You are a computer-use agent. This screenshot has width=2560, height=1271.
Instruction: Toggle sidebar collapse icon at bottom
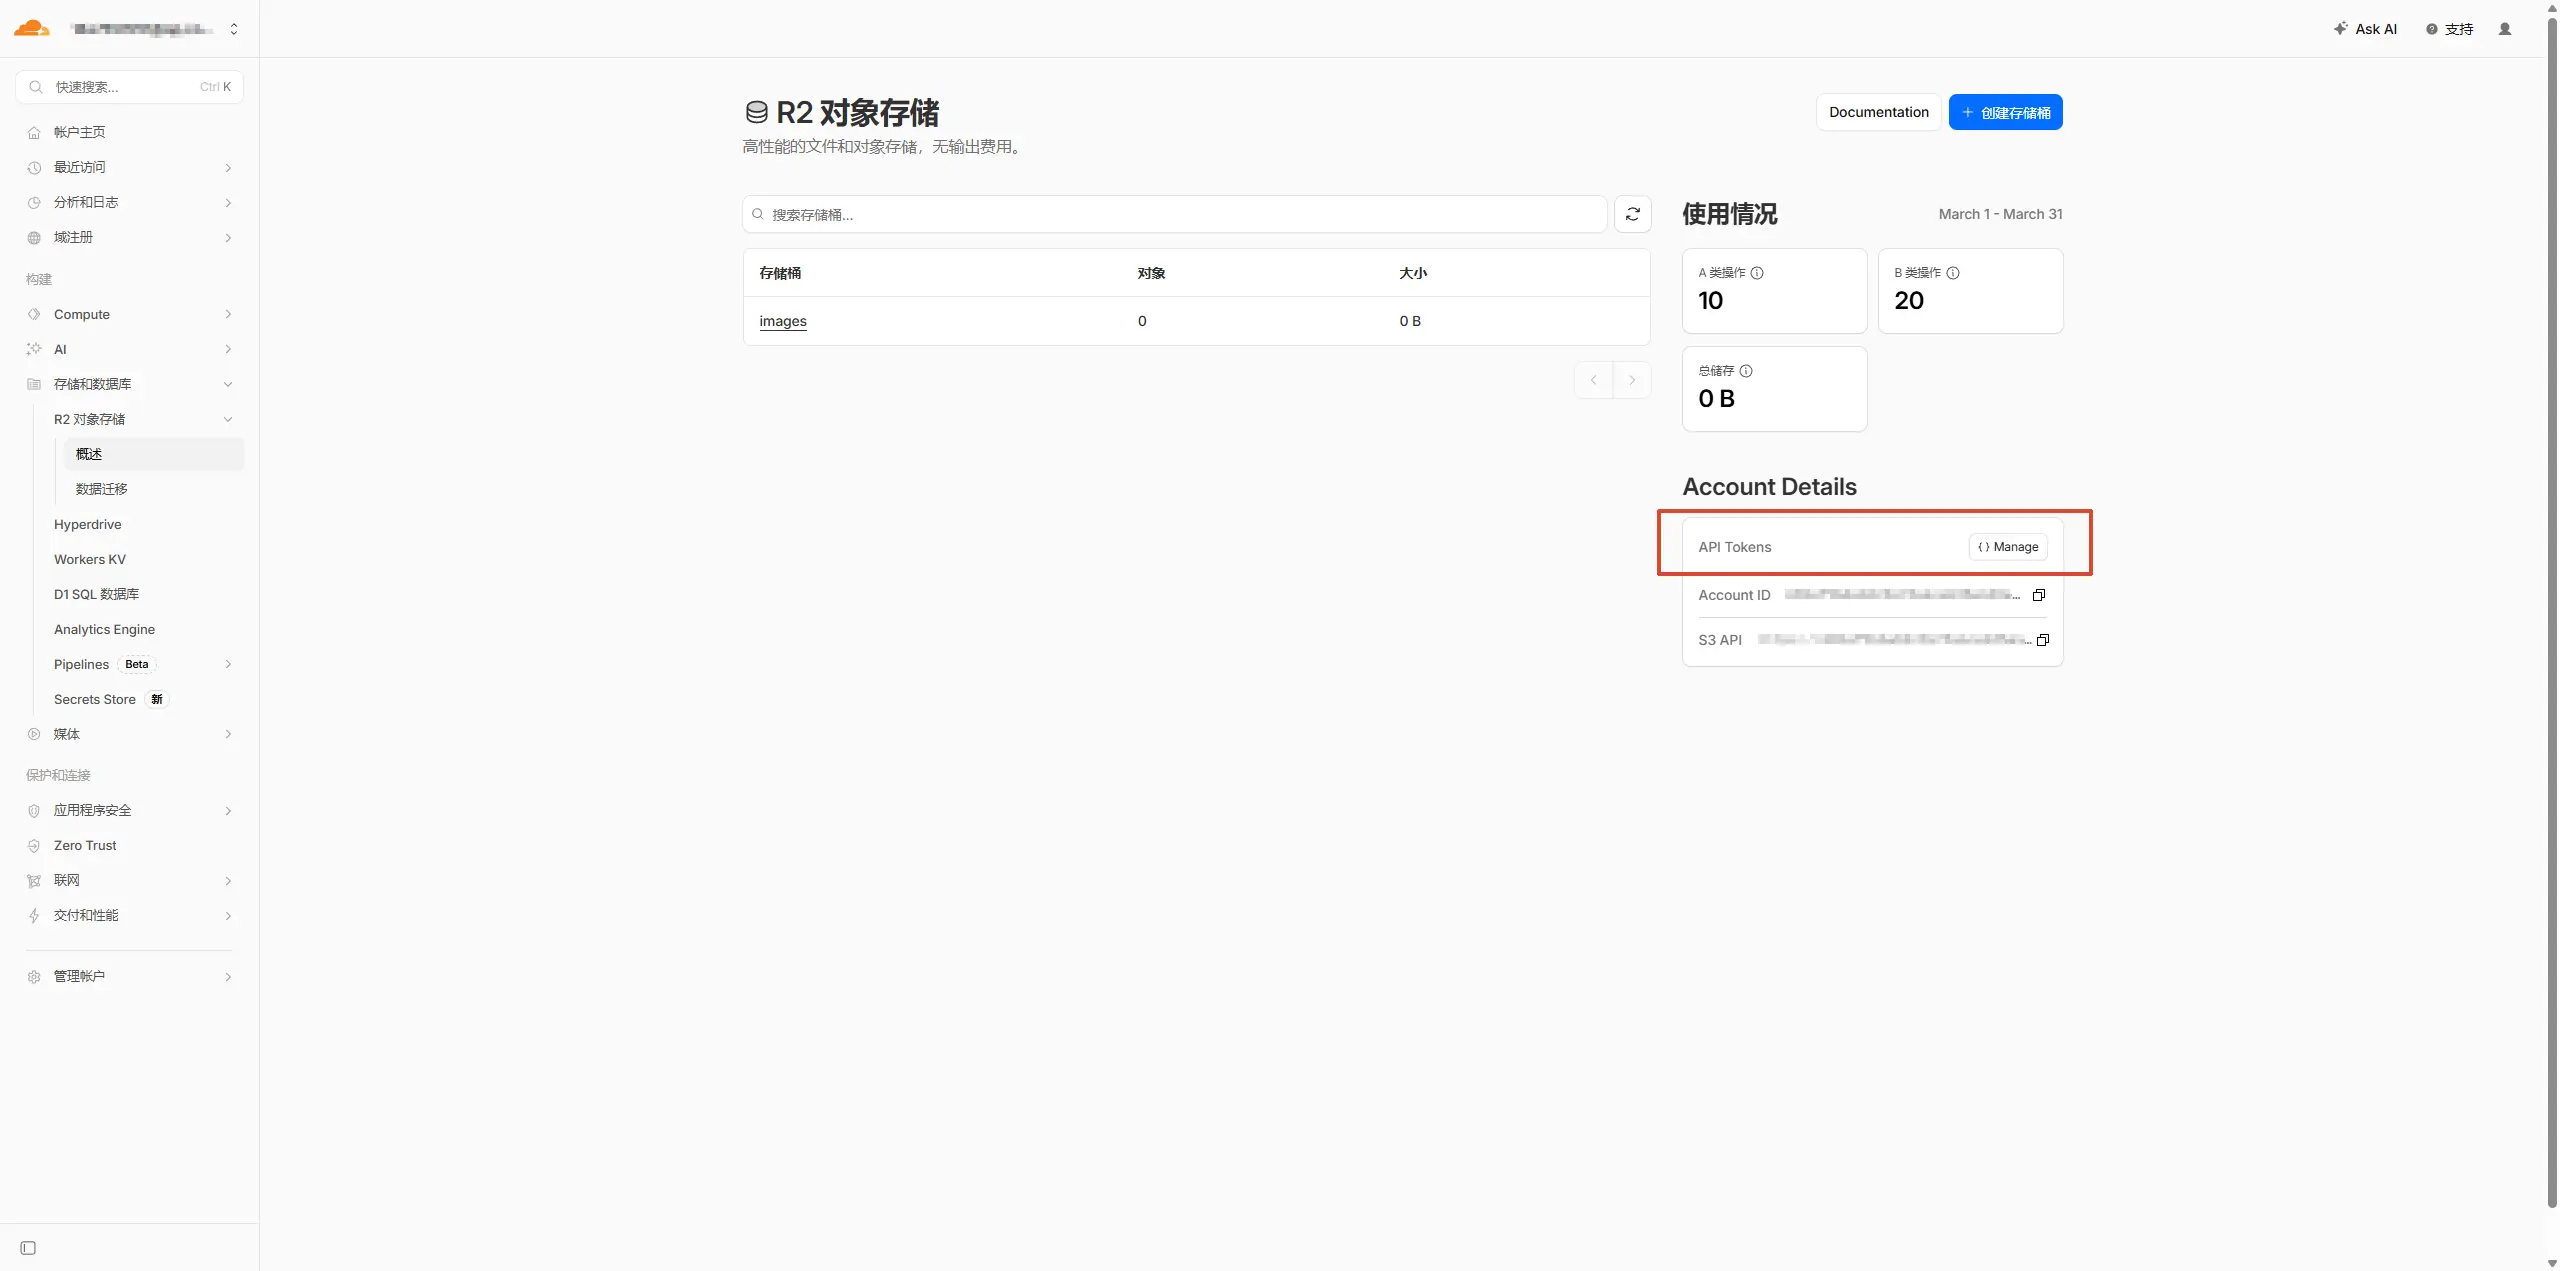pyautogui.click(x=28, y=1248)
